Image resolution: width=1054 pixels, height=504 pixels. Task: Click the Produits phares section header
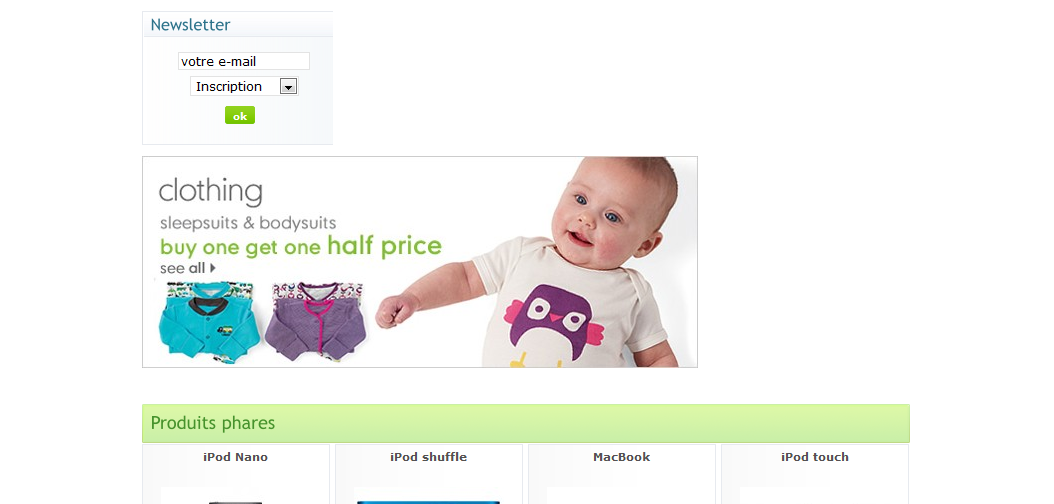coord(526,423)
